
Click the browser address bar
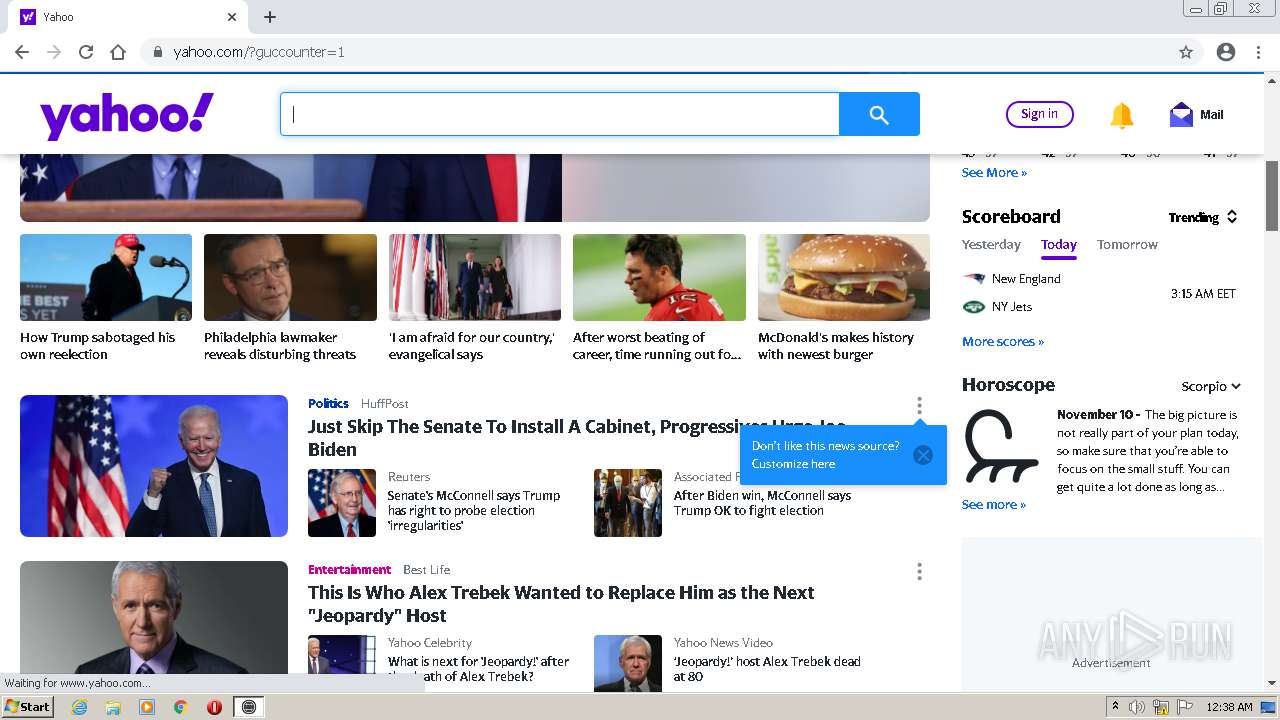pyautogui.click(x=660, y=52)
